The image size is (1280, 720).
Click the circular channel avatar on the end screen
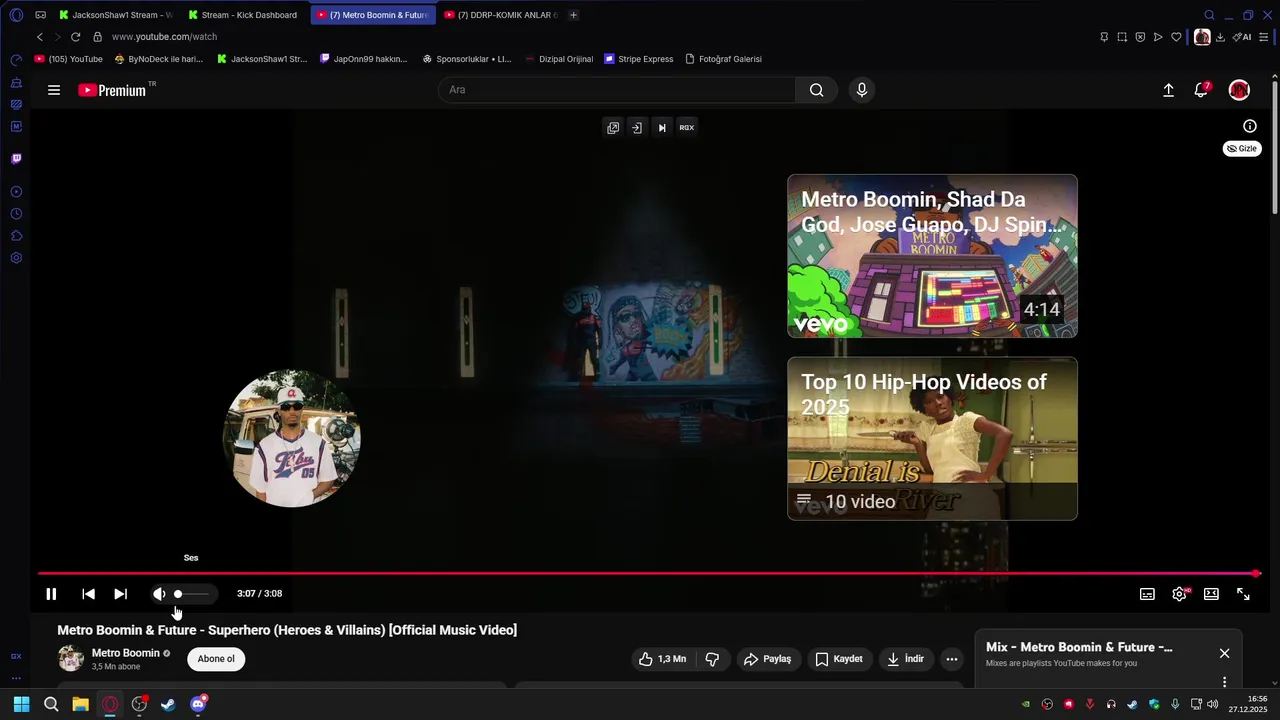[x=292, y=438]
